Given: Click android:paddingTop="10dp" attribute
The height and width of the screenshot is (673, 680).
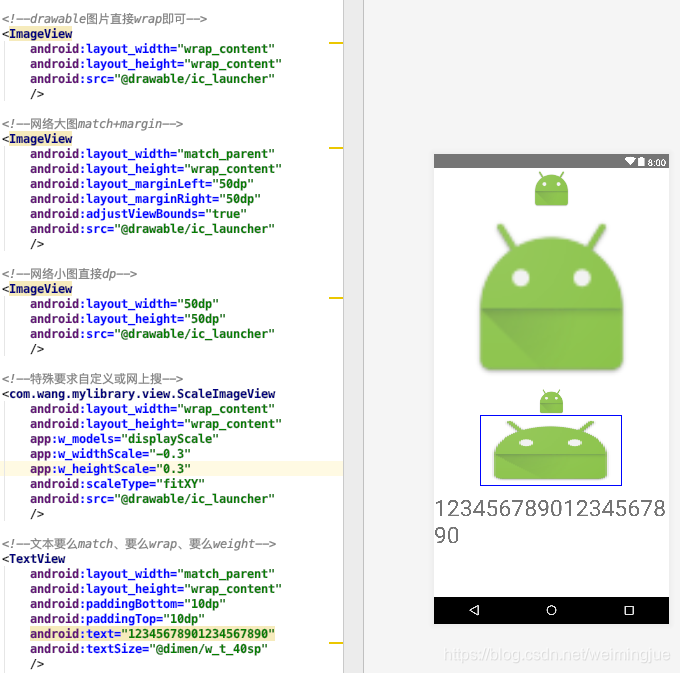Looking at the screenshot, I should point(117,619).
